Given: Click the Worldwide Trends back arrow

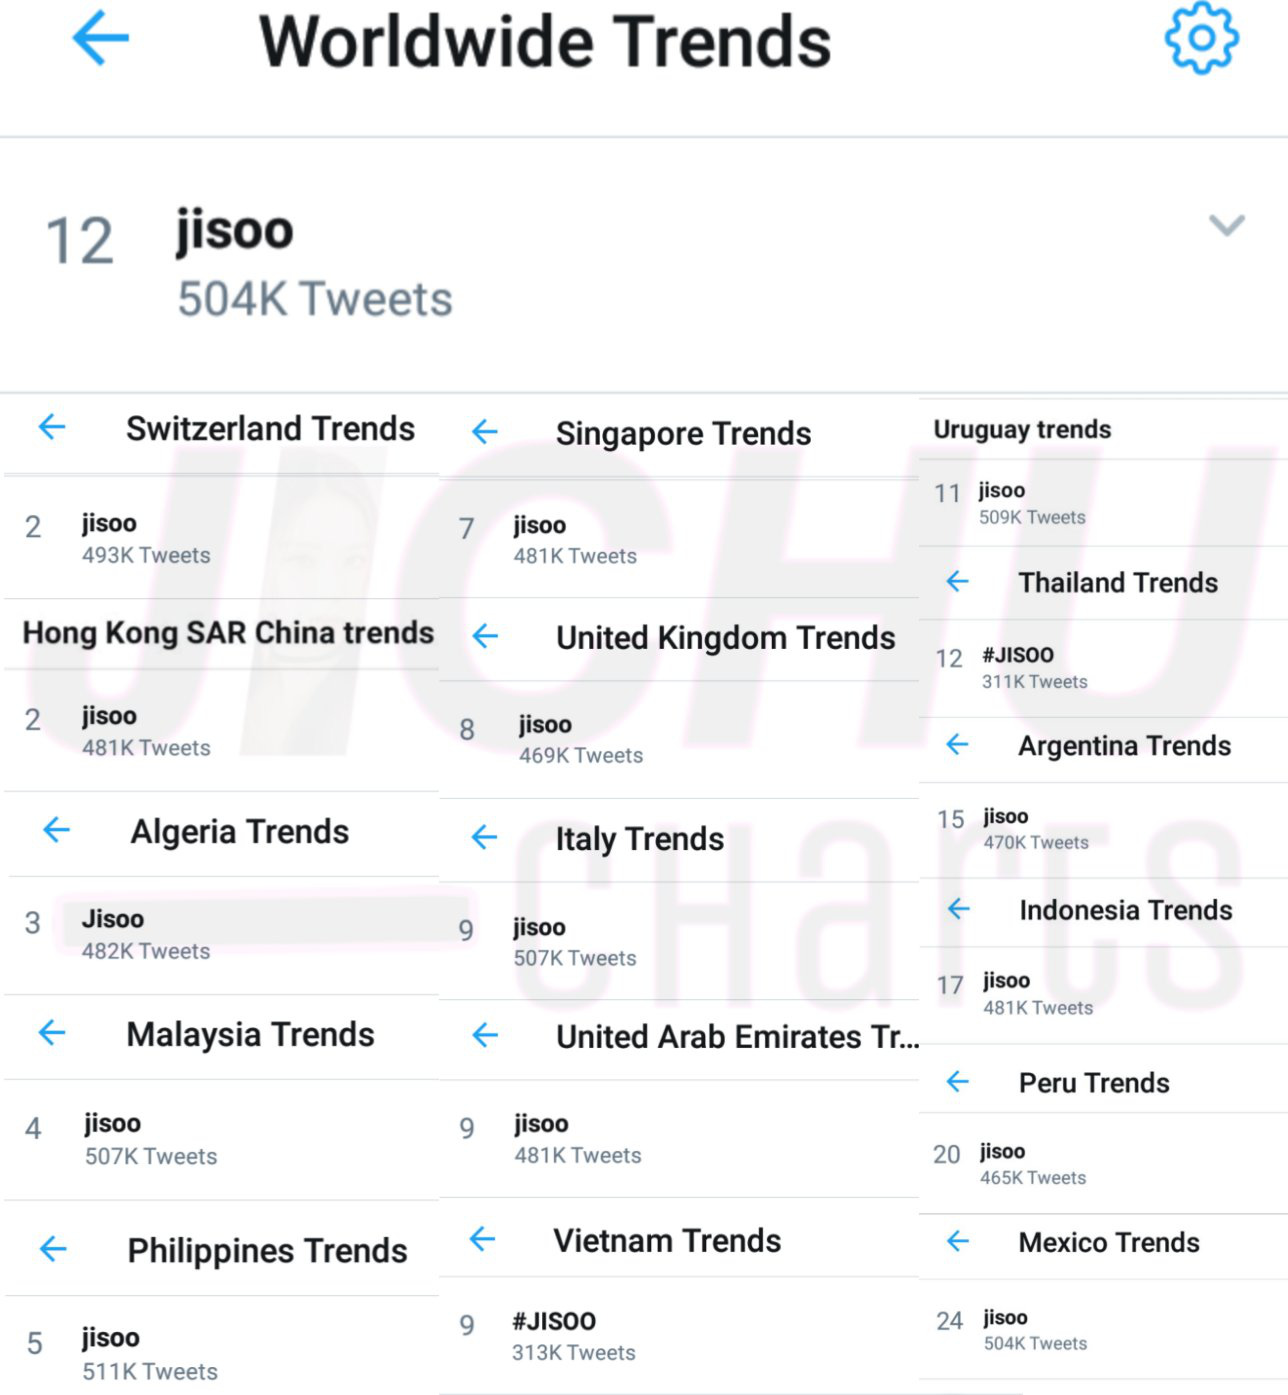Looking at the screenshot, I should pos(101,40).
